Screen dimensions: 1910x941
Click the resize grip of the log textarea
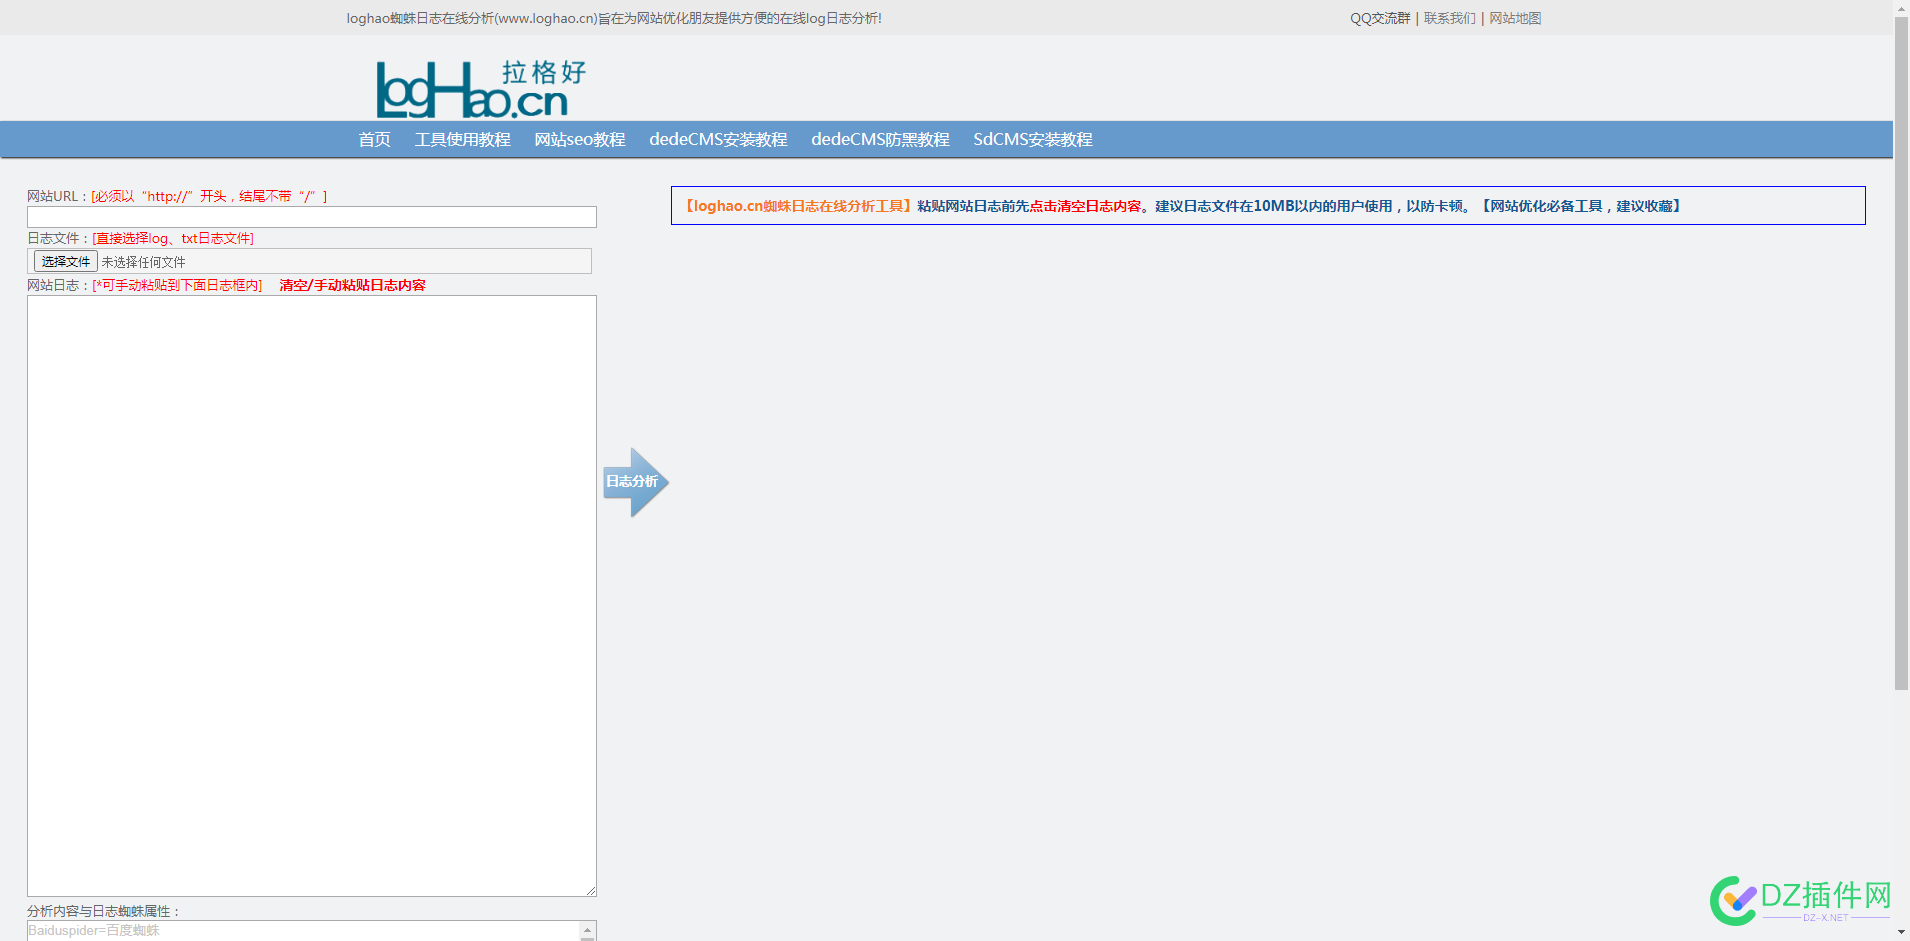(x=590, y=890)
